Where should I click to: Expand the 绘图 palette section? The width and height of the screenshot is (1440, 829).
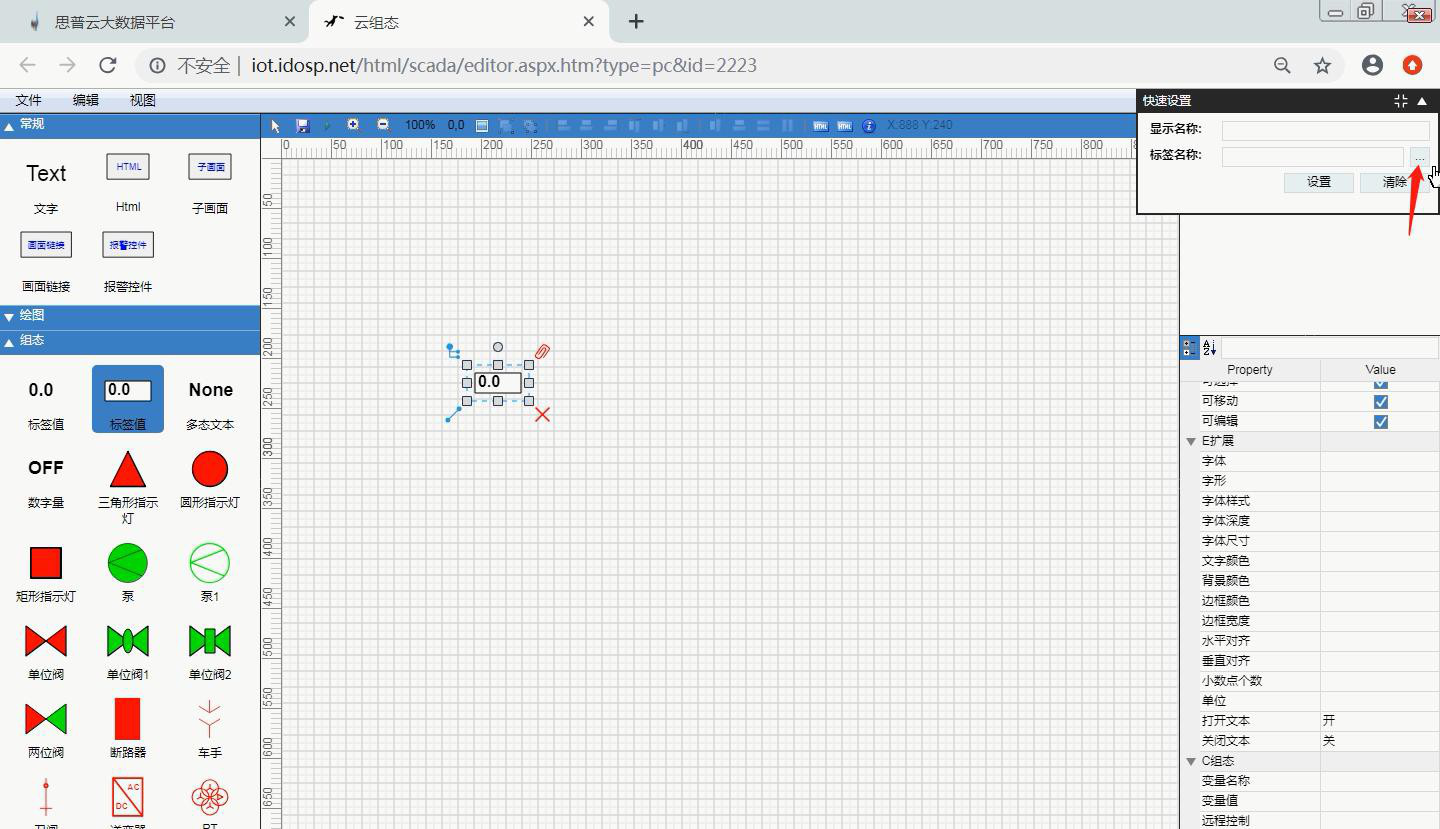coord(9,316)
